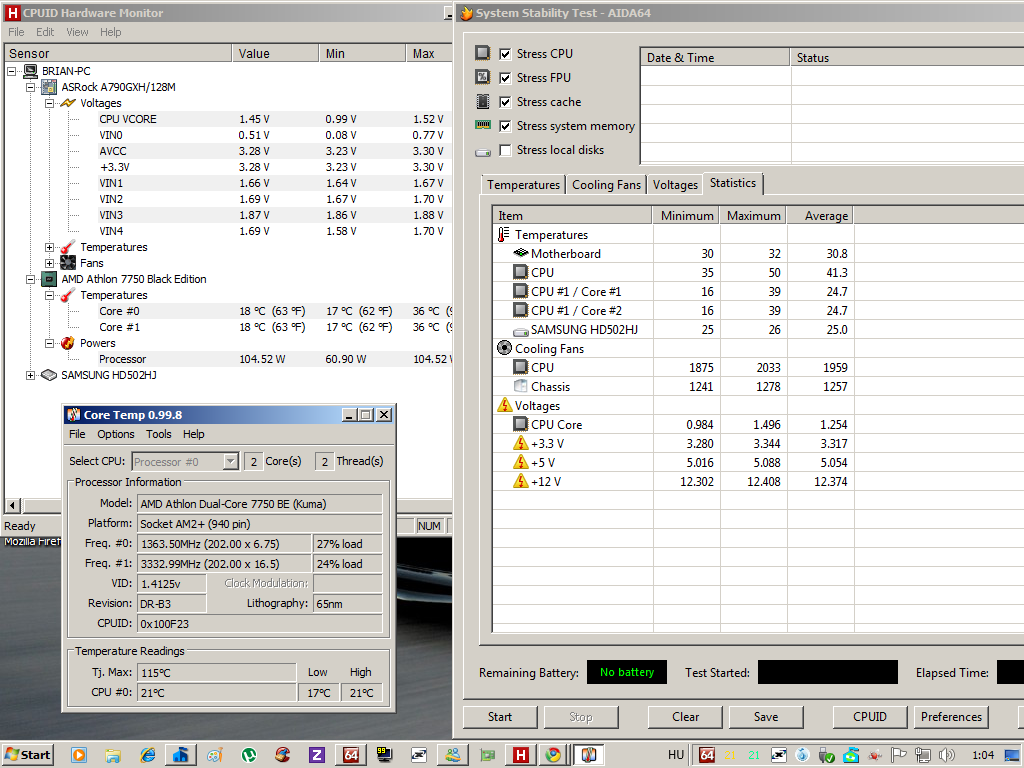Collapse the BRIAN-PC tree node
The image size is (1024, 768).
point(11,71)
